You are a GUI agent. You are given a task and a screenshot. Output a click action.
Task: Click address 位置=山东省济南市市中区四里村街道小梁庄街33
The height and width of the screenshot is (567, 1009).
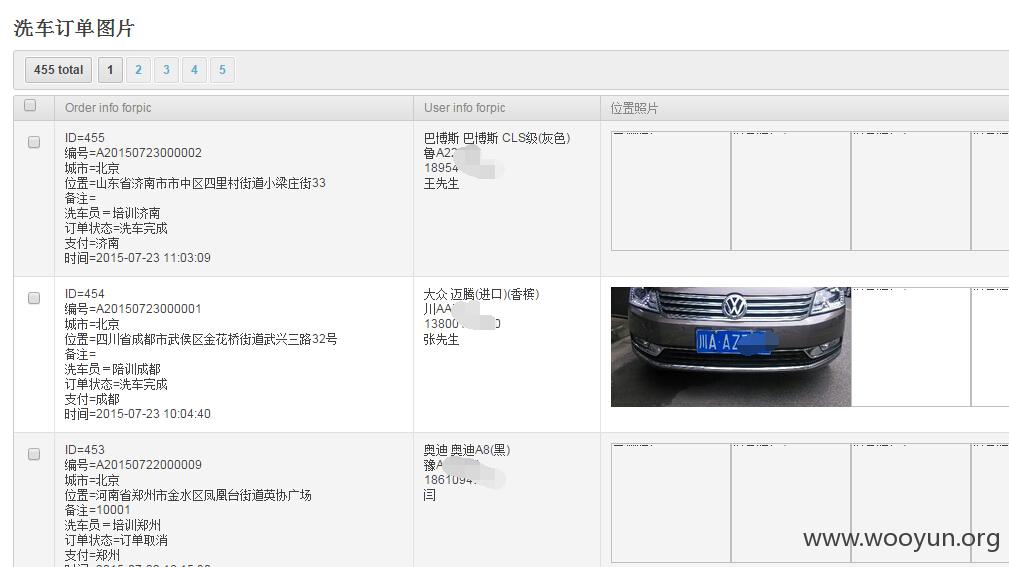pos(195,183)
